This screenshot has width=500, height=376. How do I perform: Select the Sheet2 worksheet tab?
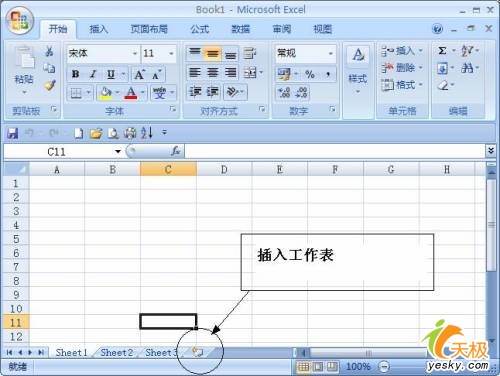point(117,352)
